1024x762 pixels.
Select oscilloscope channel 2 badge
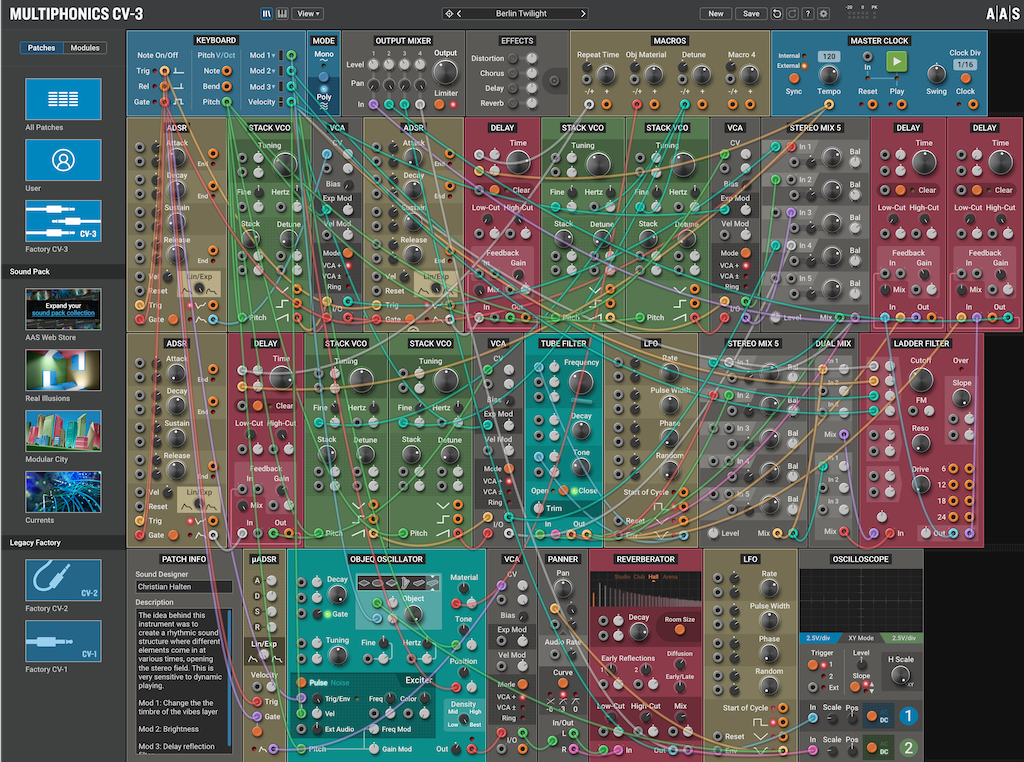908,748
